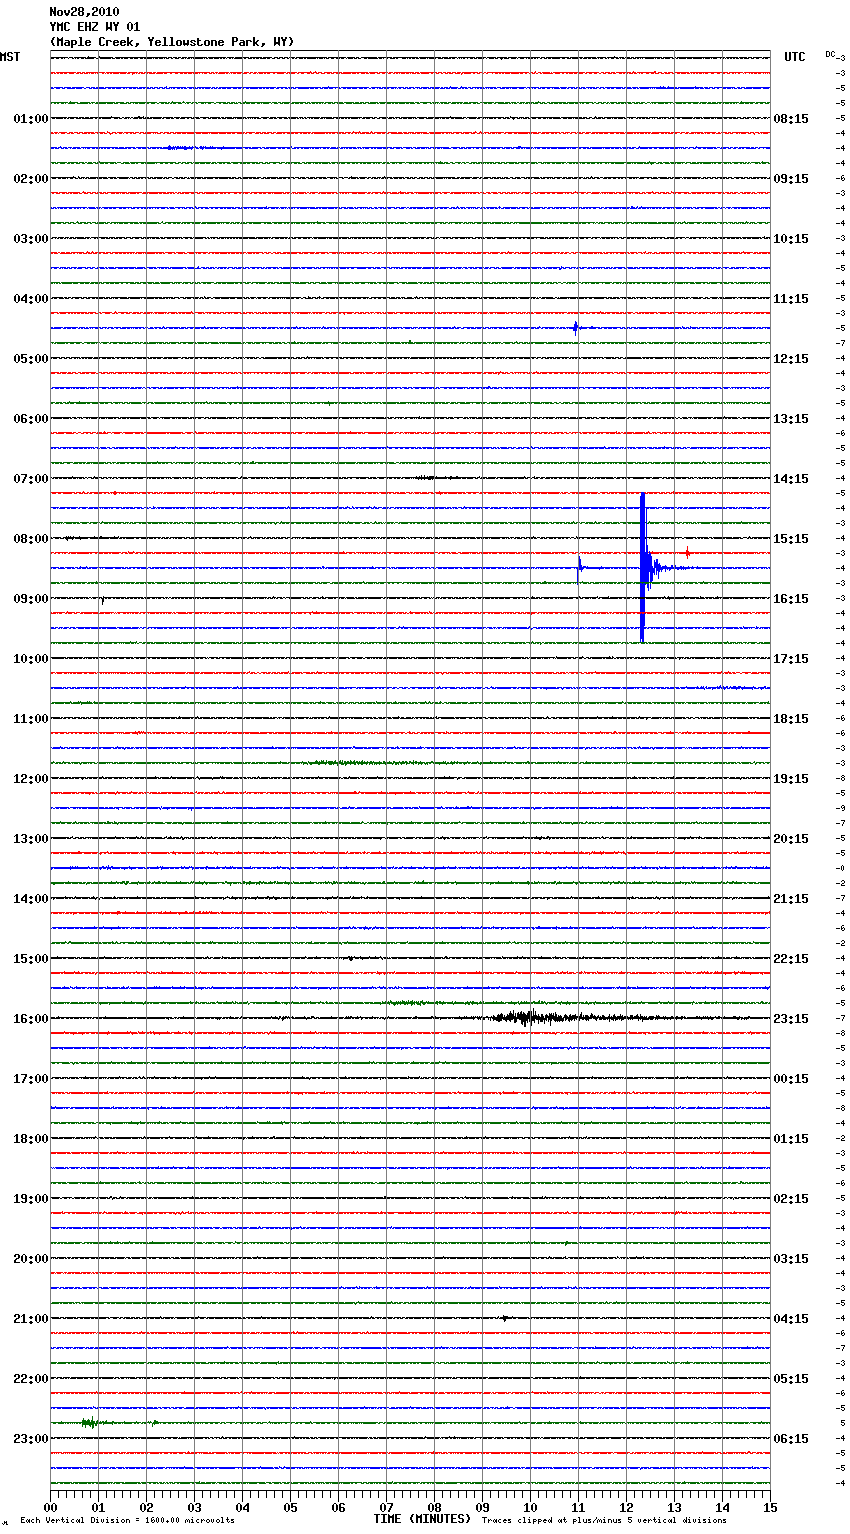Image resolution: width=850 pixels, height=1534 pixels.
Task: Select the 20:00 MST time label
Action: pos(31,1259)
